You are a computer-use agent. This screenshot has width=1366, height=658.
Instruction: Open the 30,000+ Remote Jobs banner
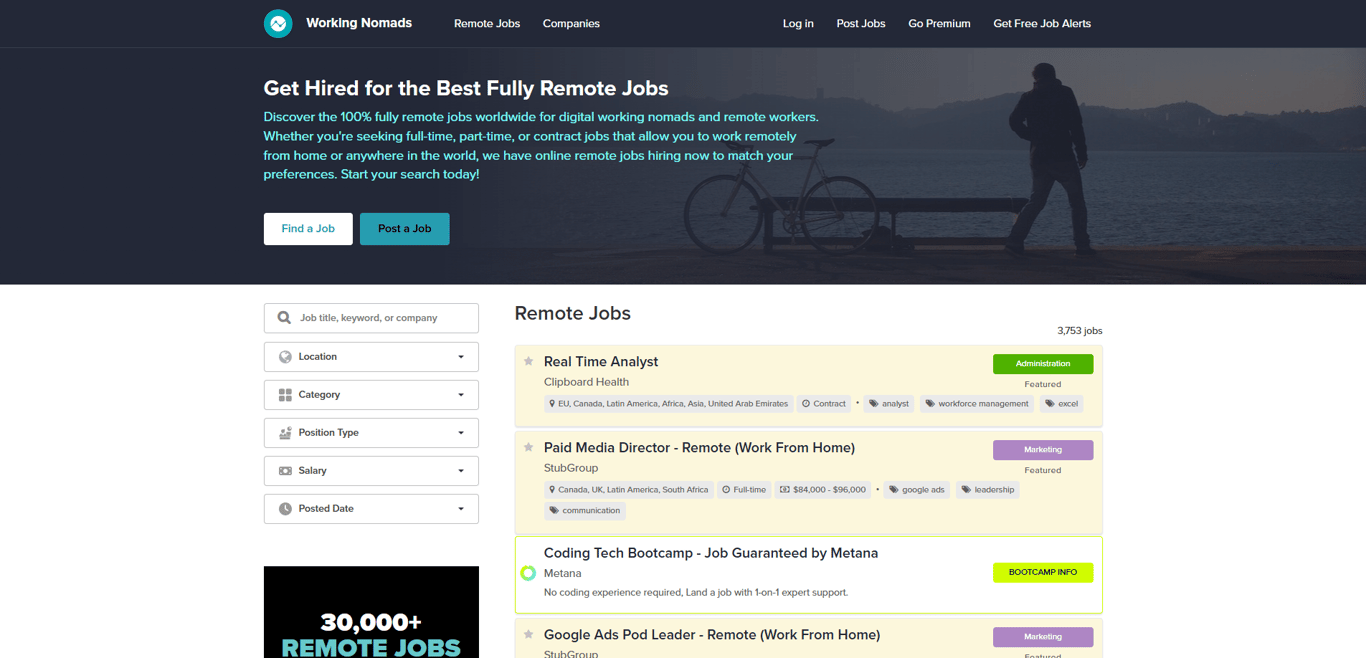[x=371, y=612]
